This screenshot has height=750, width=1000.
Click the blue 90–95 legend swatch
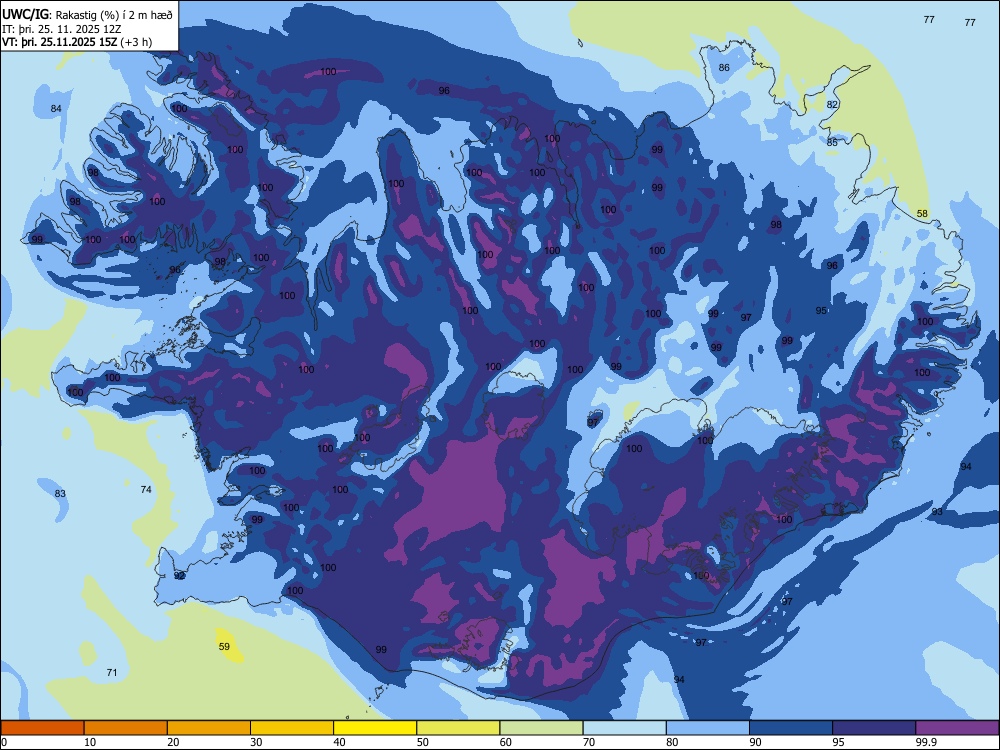point(791,728)
